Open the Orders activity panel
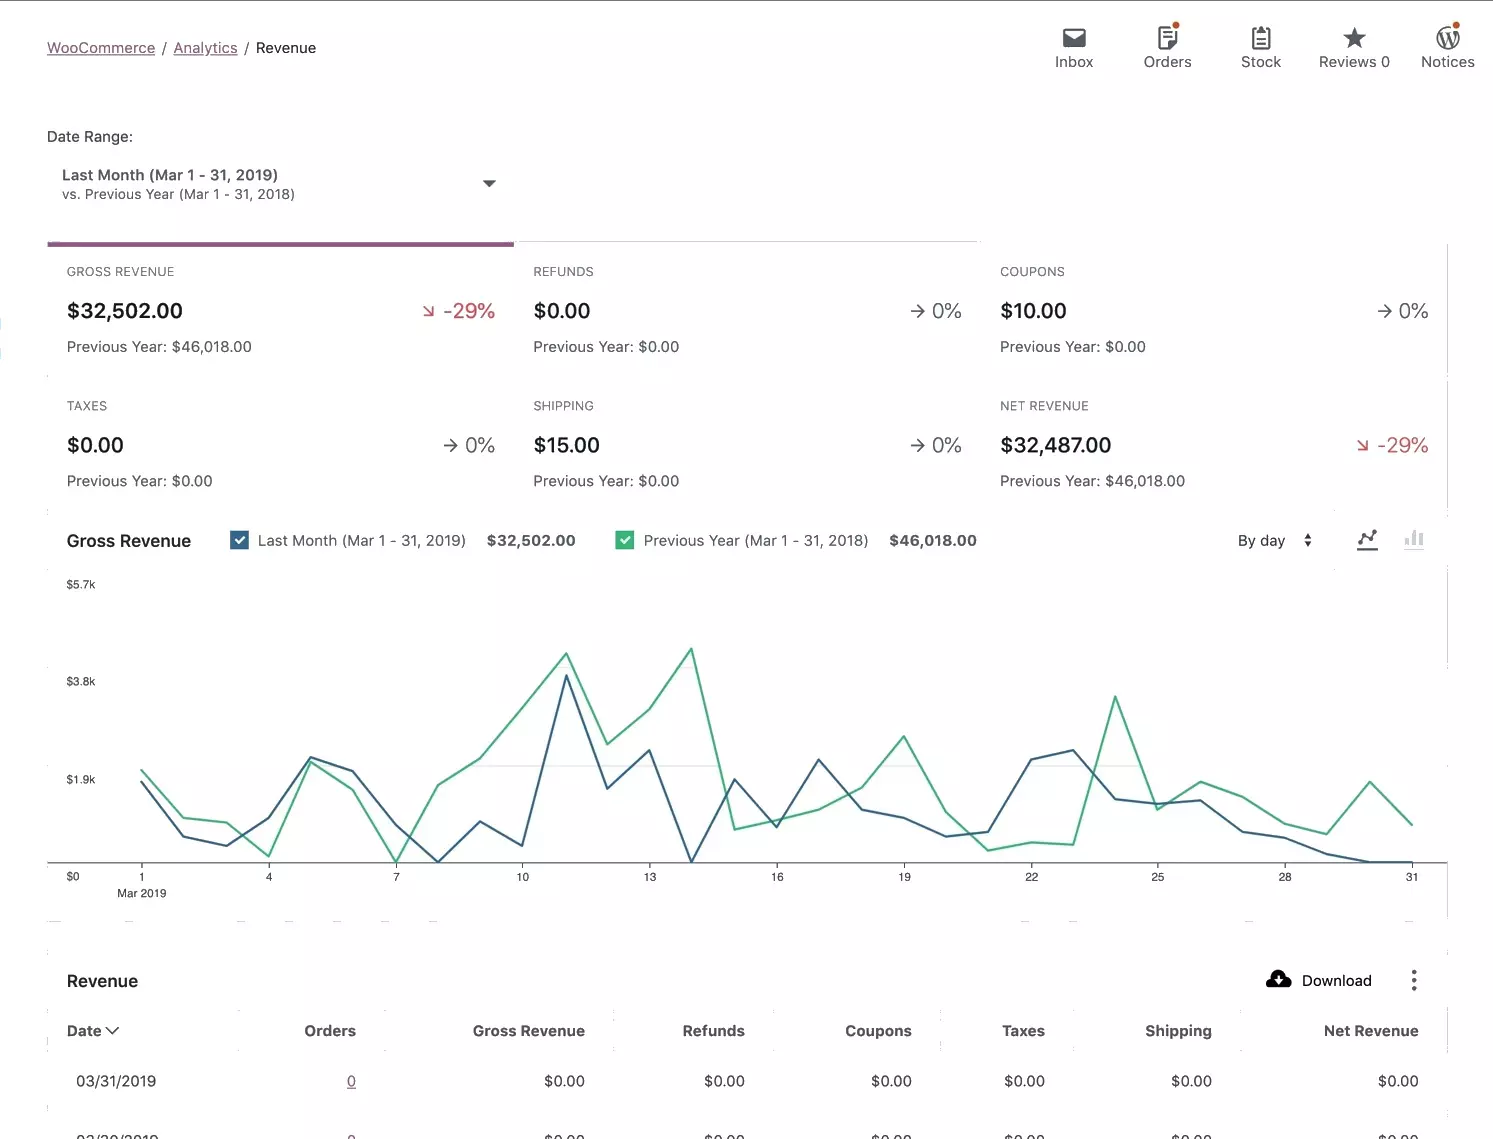Viewport: 1493px width, 1139px height. (x=1167, y=48)
